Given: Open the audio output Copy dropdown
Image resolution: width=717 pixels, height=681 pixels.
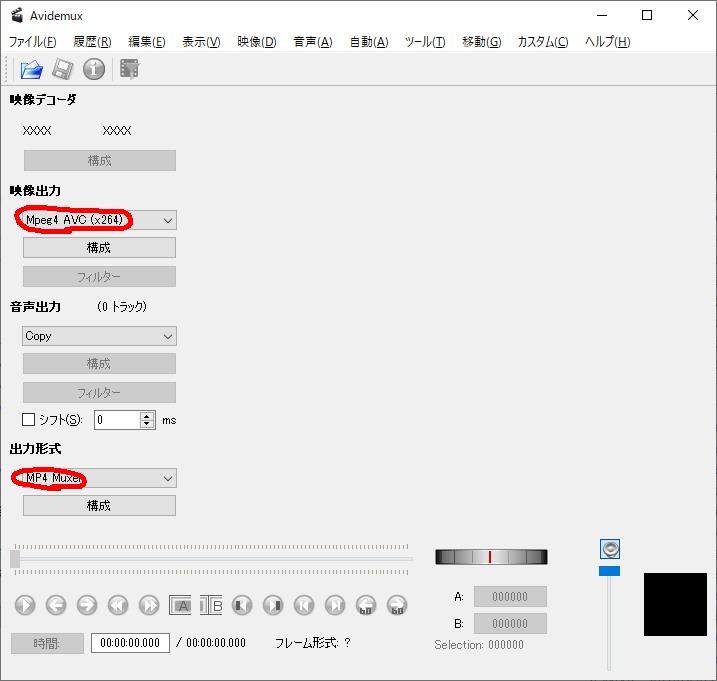Looking at the screenshot, I should click(99, 336).
